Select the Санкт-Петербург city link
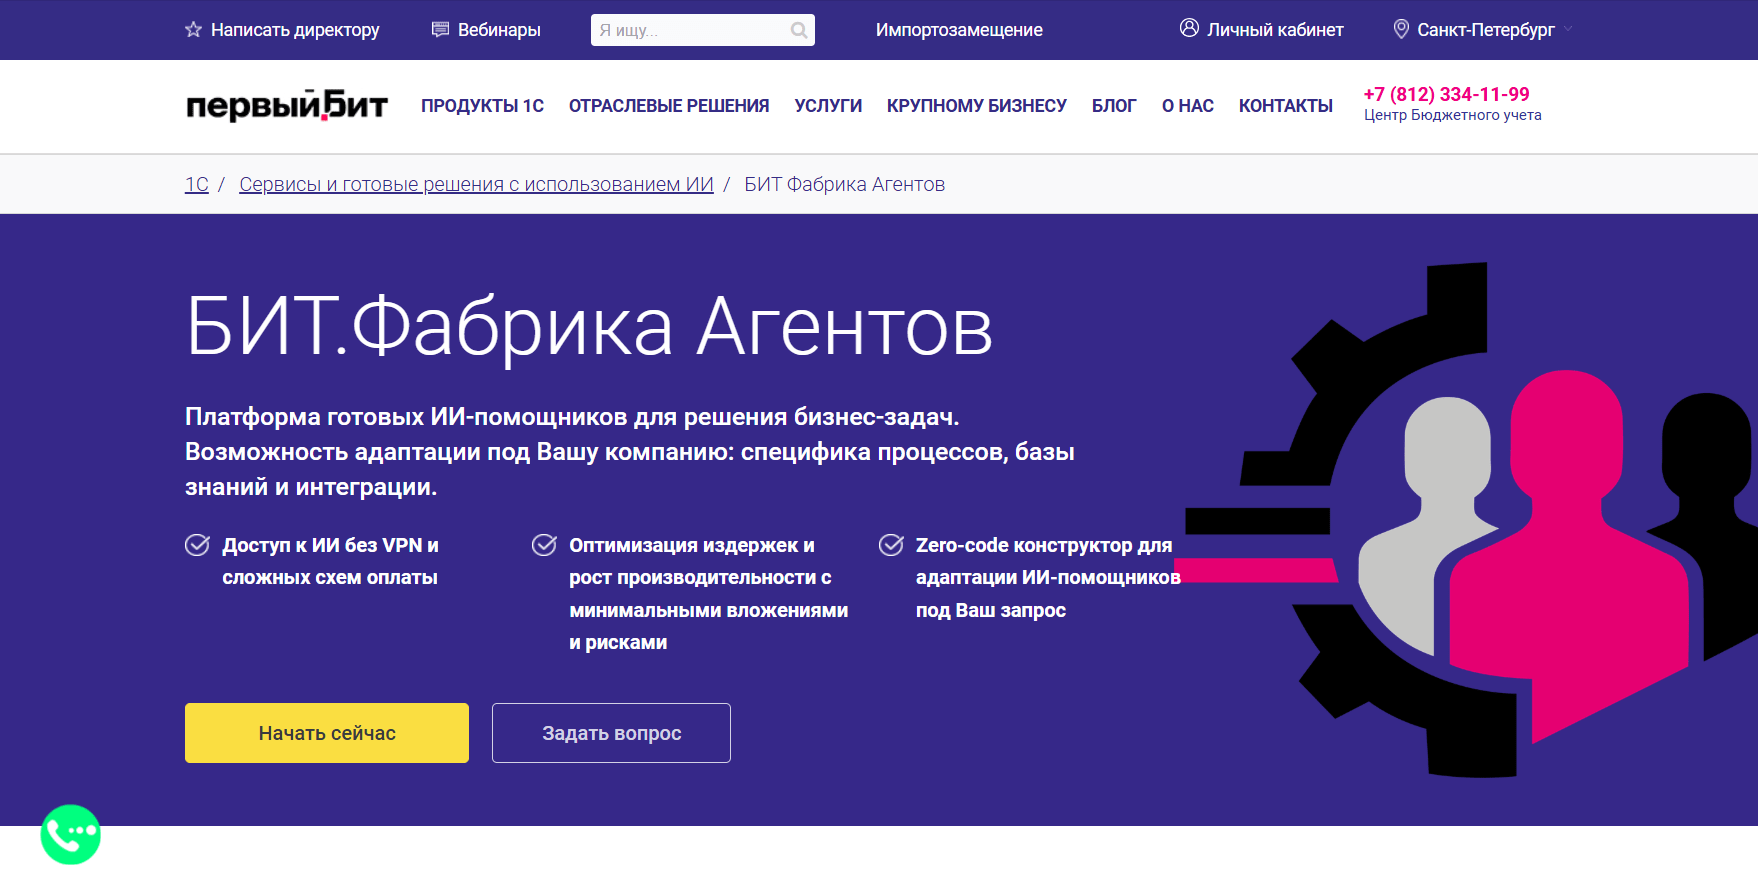 1486,30
